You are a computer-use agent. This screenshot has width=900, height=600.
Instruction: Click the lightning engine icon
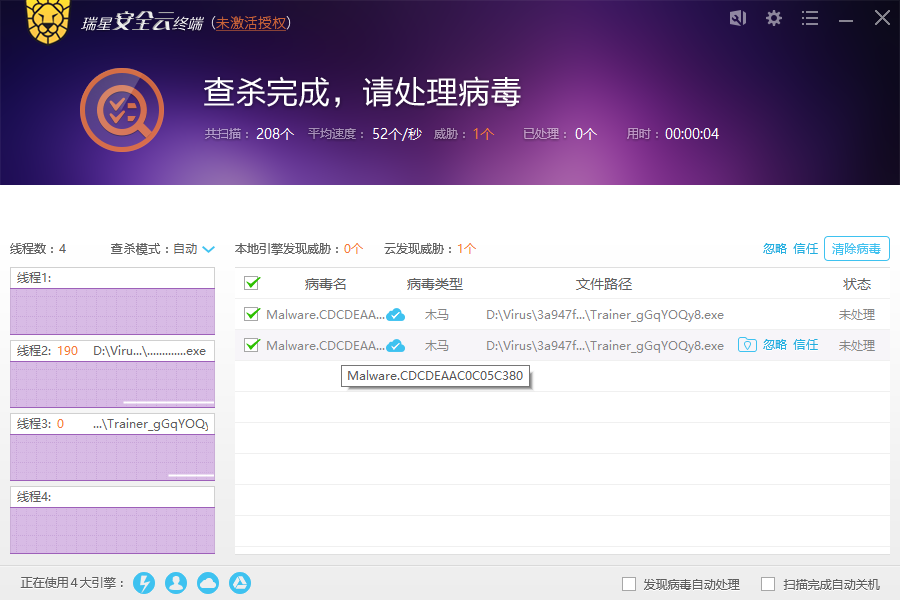144,583
